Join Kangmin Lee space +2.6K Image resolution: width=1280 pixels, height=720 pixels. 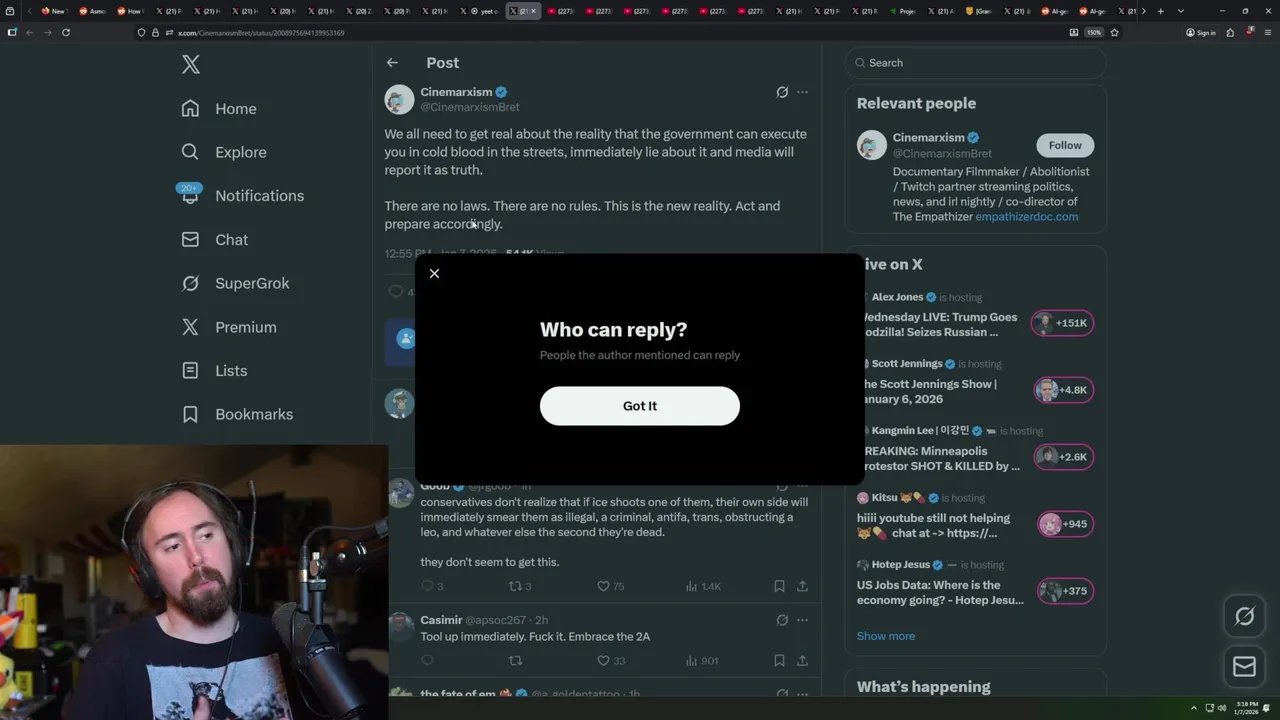tap(1063, 457)
